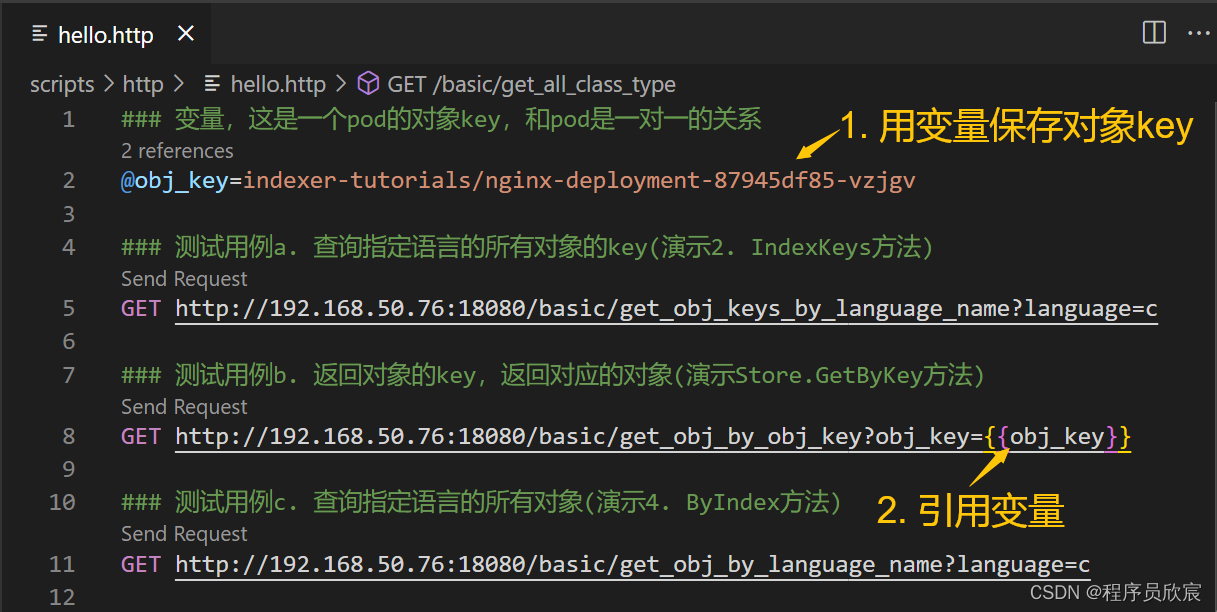Open the More Actions ellipsis menu
The height and width of the screenshot is (612, 1217).
point(1198,33)
